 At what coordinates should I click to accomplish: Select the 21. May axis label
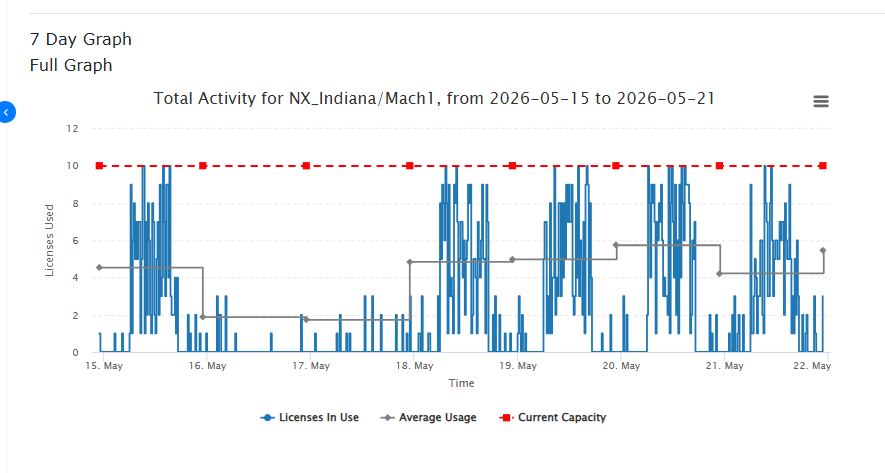point(725,366)
